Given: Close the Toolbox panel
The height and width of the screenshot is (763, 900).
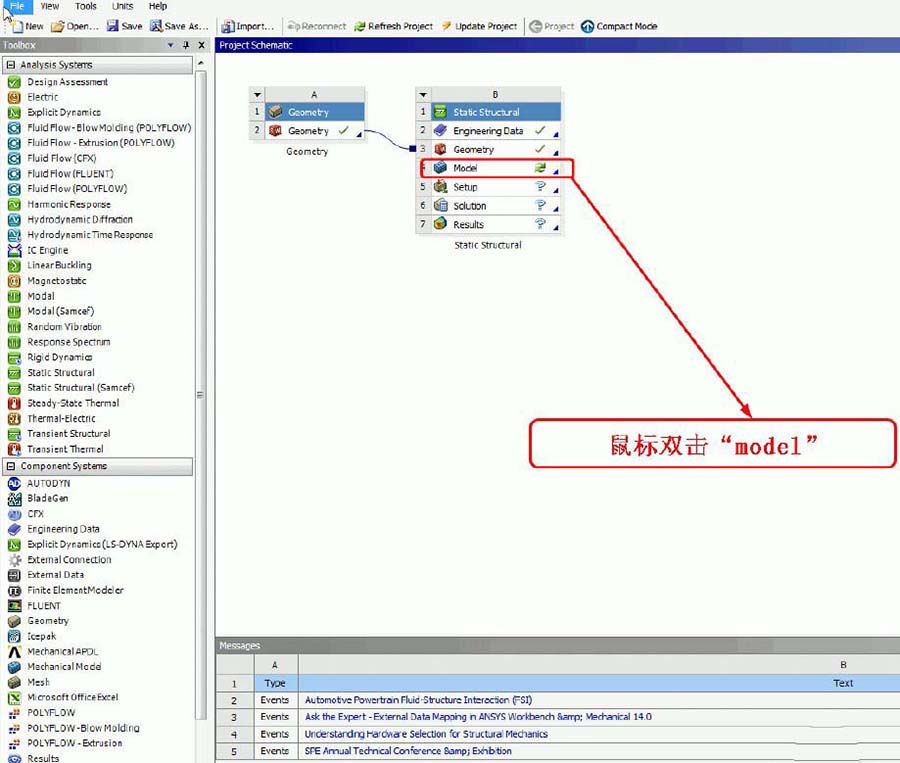Looking at the screenshot, I should (201, 45).
